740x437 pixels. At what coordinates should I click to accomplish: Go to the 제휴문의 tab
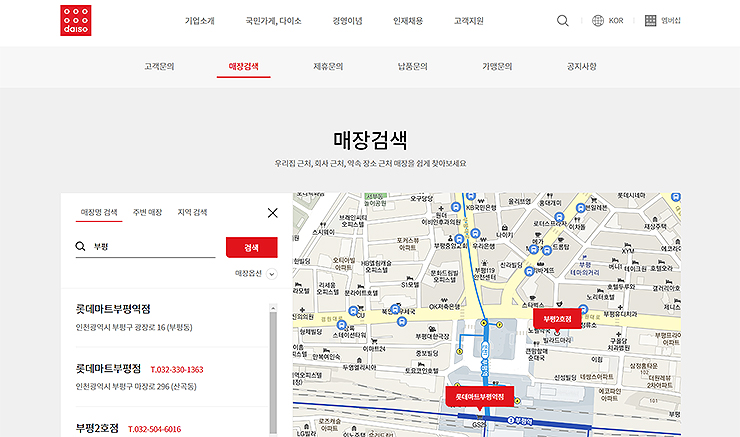point(328,67)
